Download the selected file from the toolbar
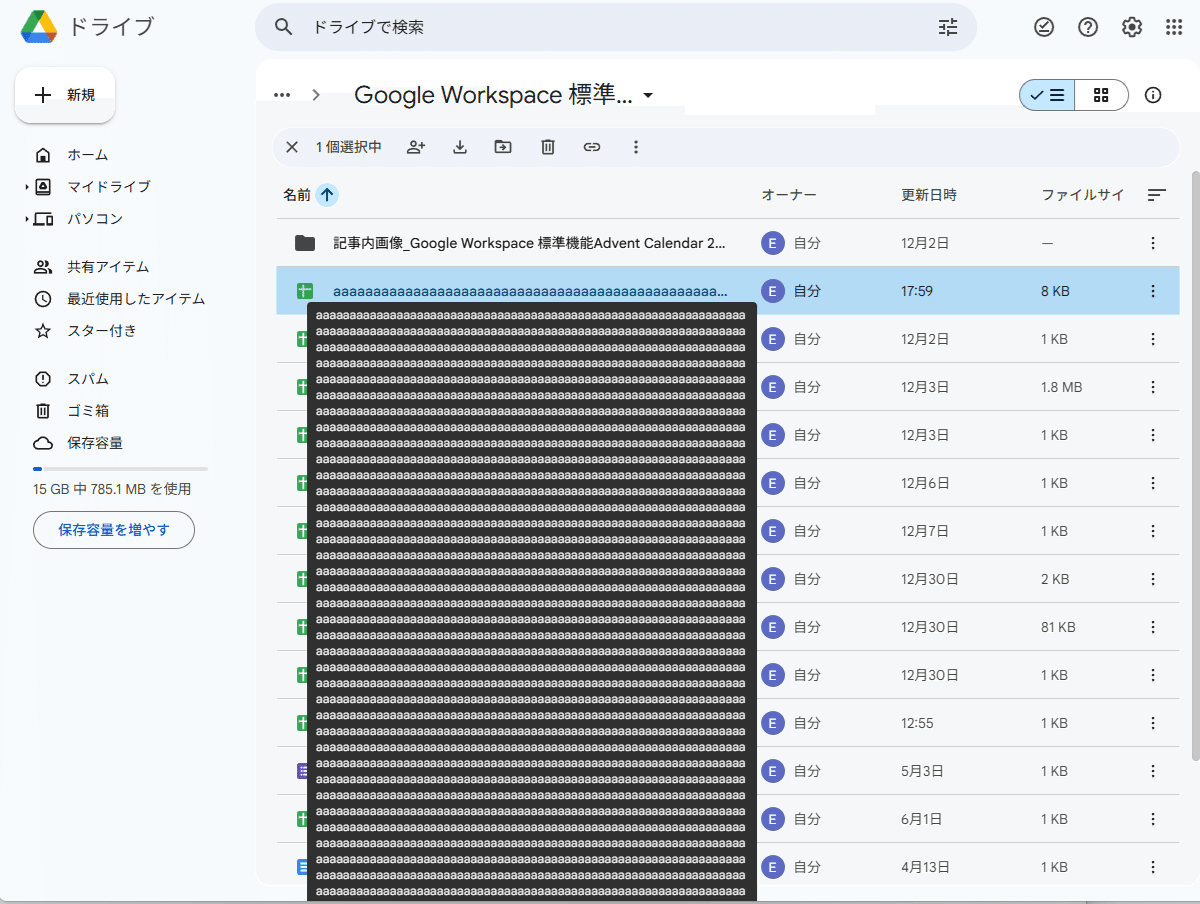1200x904 pixels. coord(459,147)
